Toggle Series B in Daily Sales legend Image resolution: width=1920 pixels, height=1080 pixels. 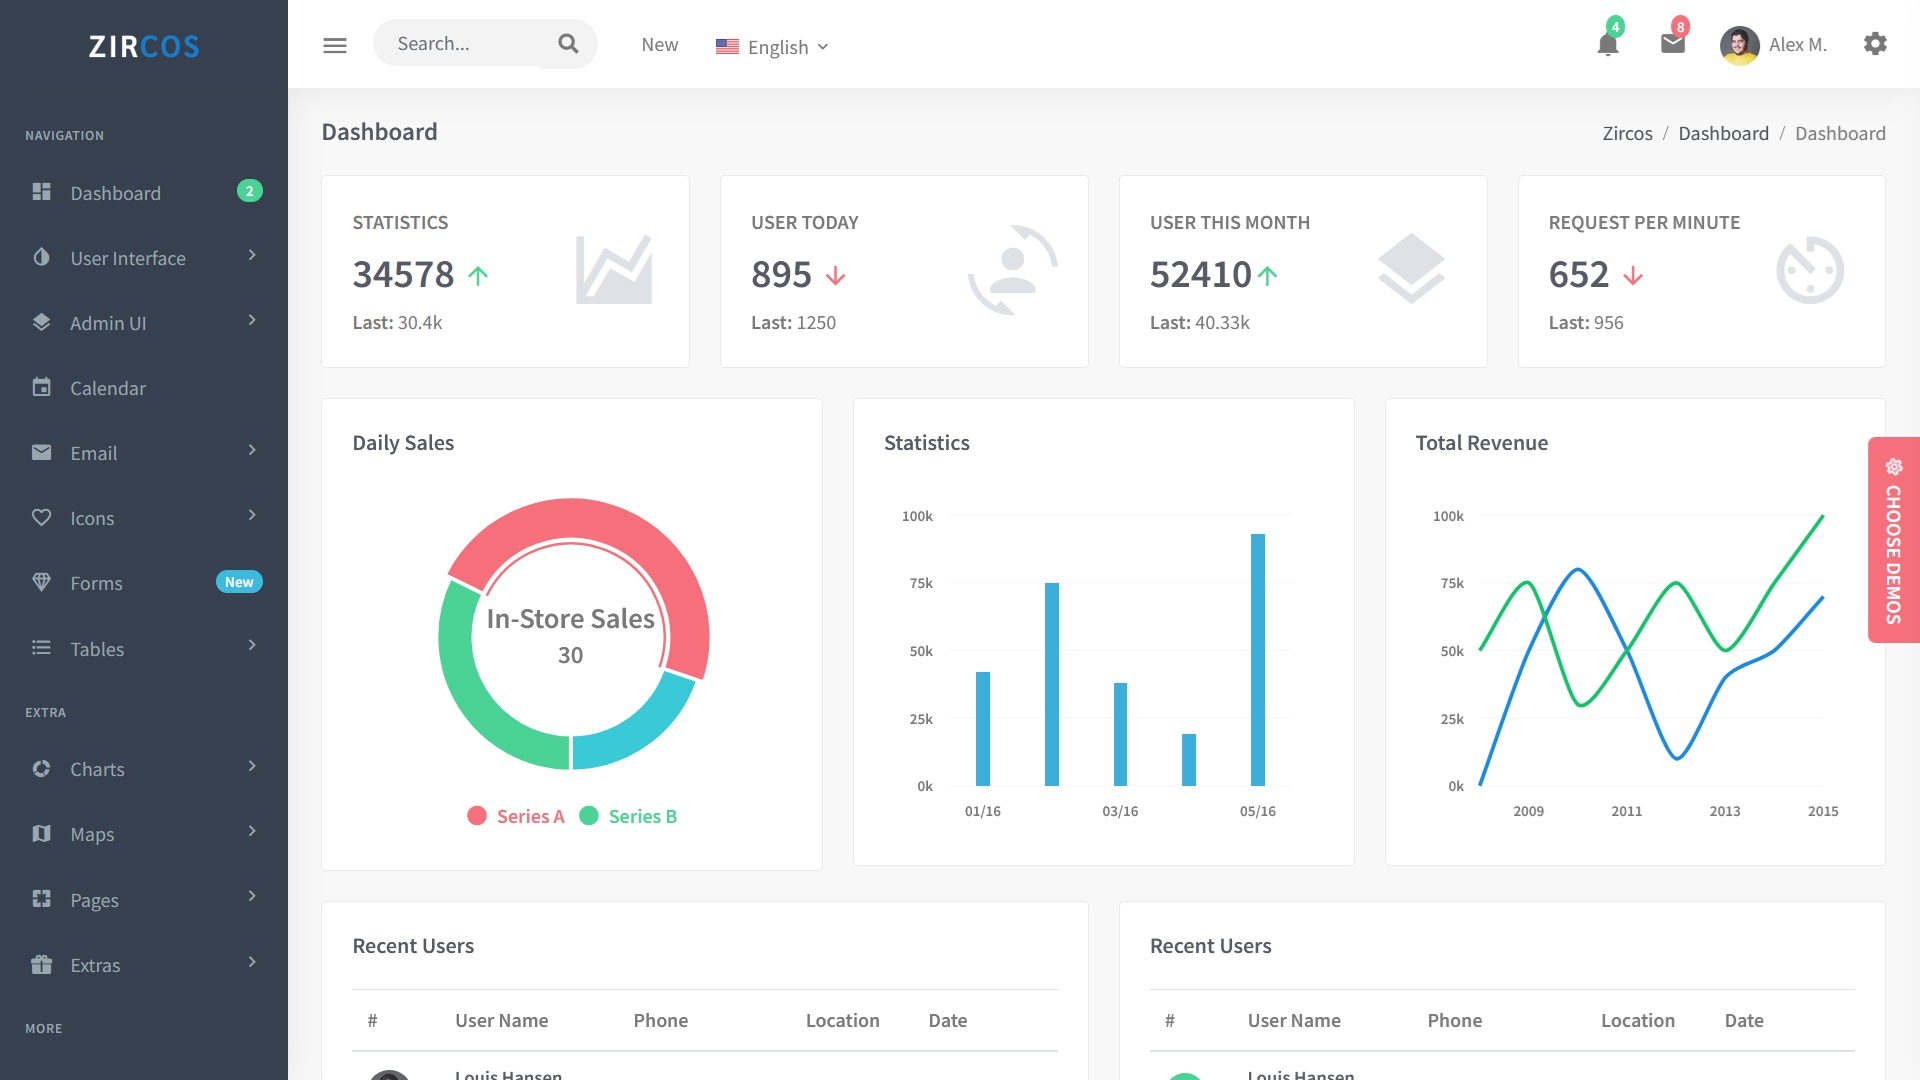627,816
